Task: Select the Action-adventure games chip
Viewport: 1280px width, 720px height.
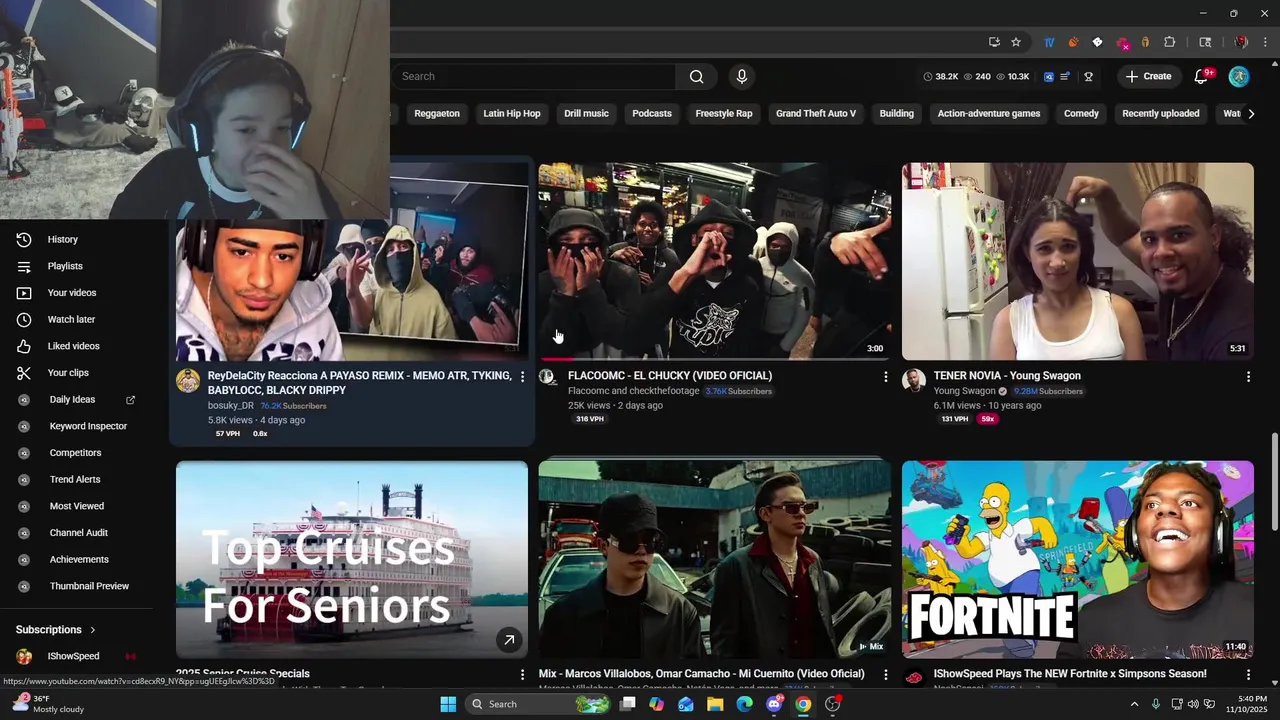Action: click(x=989, y=114)
